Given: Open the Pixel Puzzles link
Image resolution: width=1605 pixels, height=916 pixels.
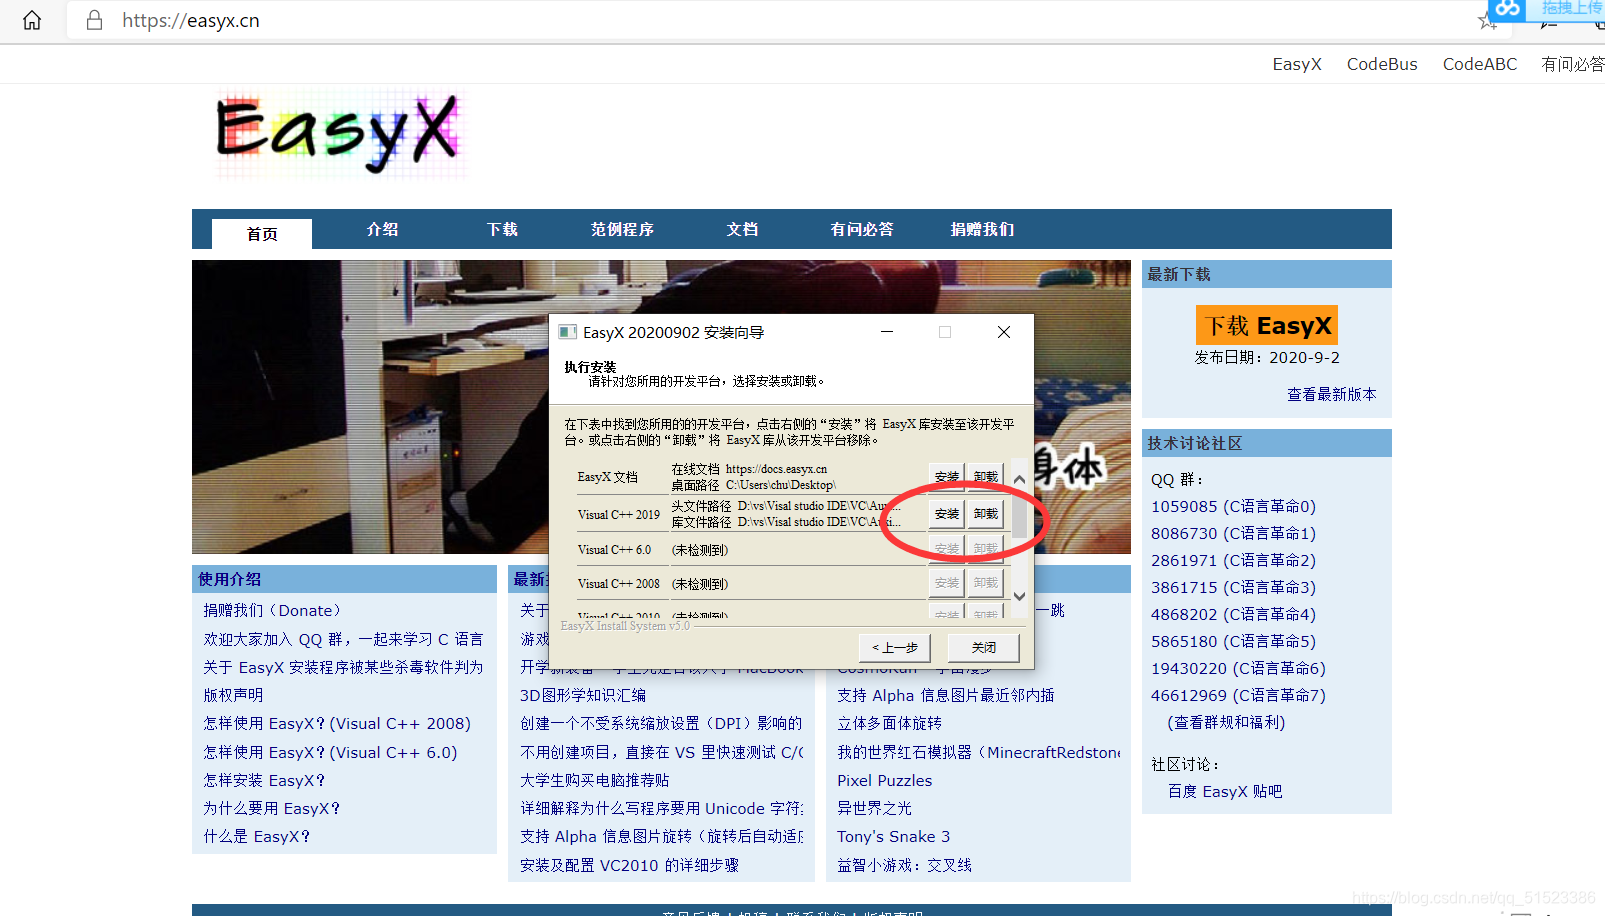Looking at the screenshot, I should tap(884, 780).
